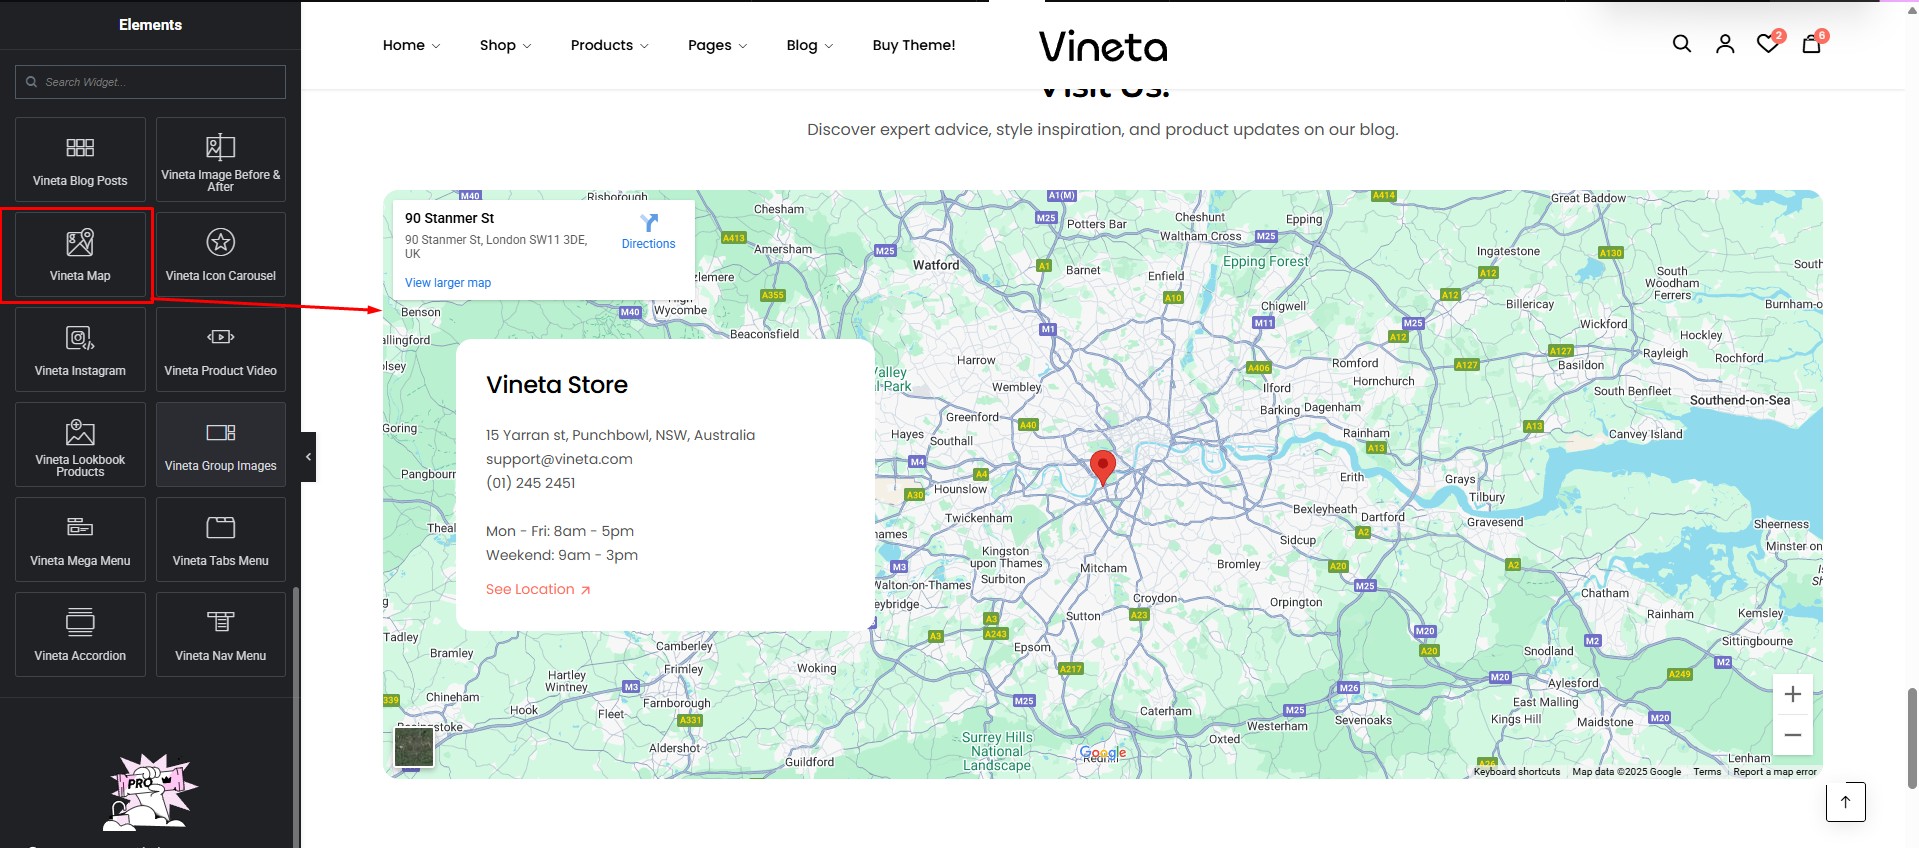Open the user account icon
The image size is (1919, 848).
1725,44
